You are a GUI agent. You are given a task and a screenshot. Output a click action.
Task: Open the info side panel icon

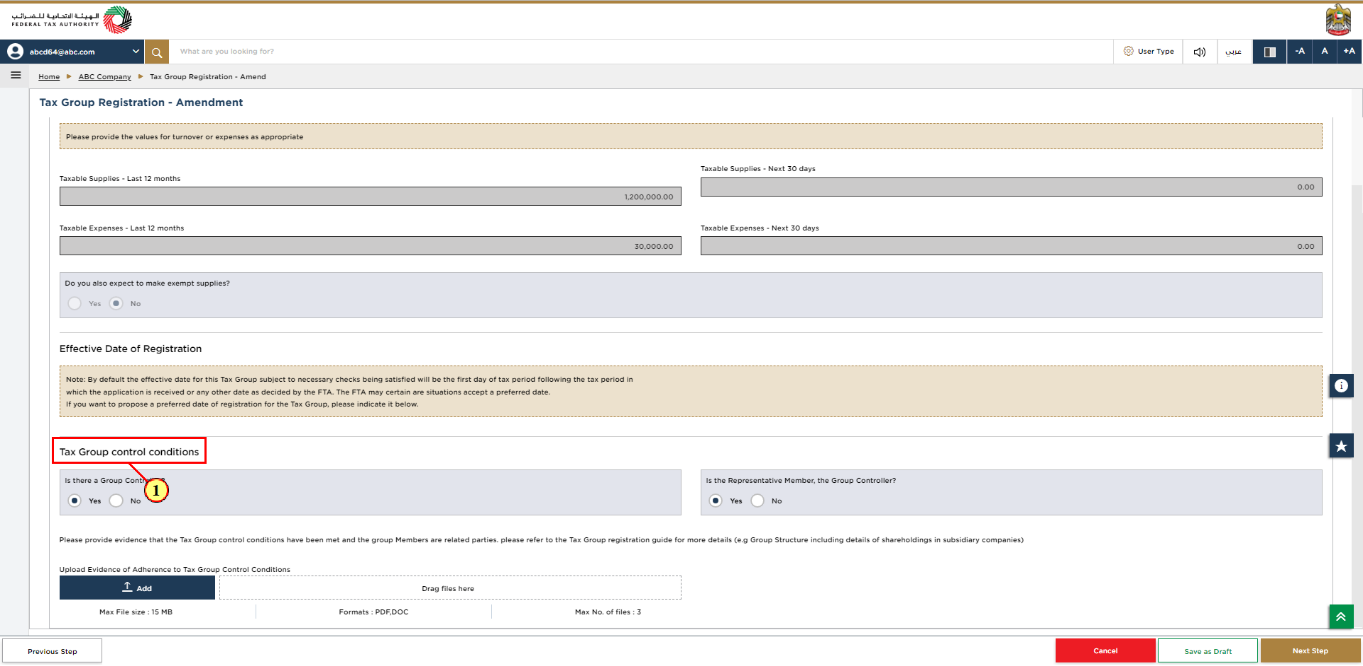(x=1341, y=385)
